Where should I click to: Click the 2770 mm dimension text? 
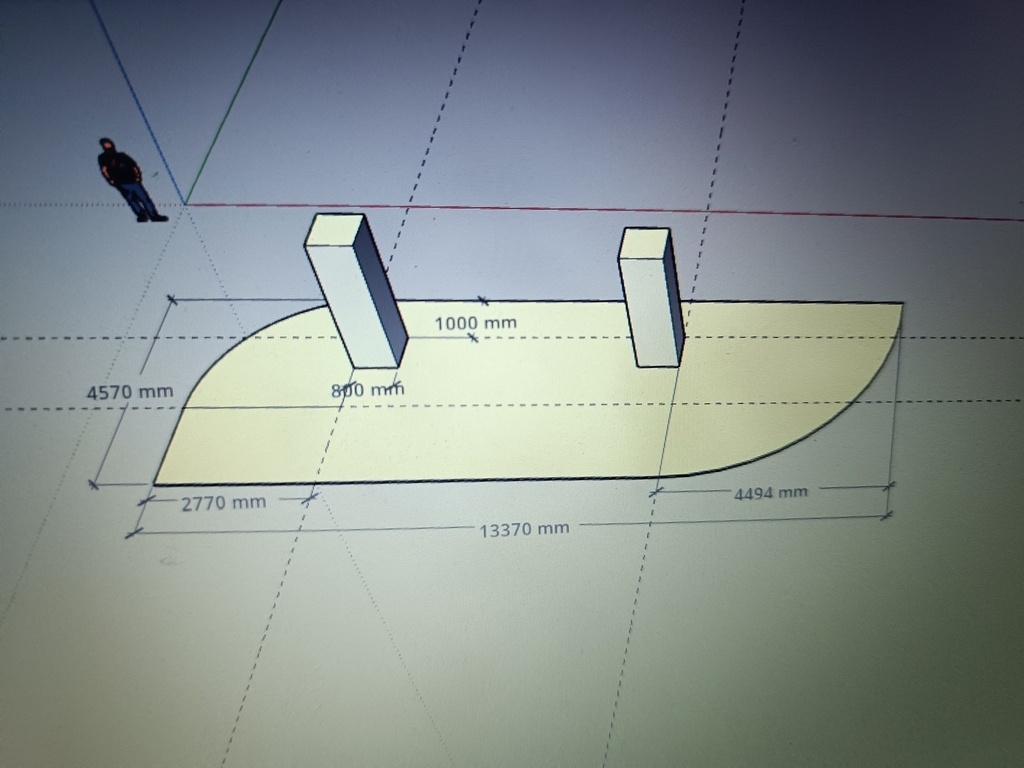(x=223, y=502)
